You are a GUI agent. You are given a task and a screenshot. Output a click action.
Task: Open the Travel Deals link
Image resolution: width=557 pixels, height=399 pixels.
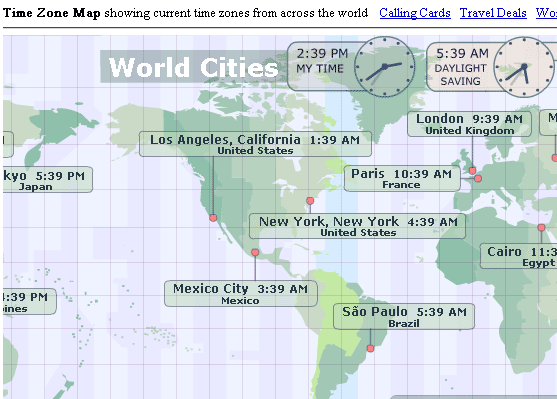point(493,13)
